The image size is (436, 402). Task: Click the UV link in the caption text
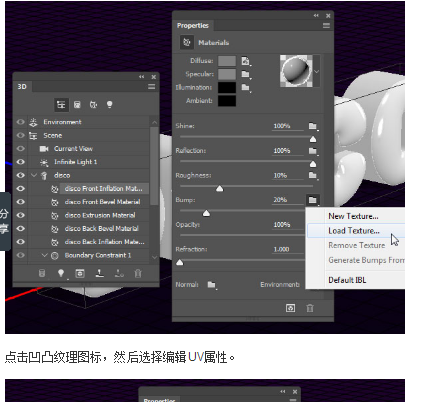pyautogui.click(x=196, y=357)
